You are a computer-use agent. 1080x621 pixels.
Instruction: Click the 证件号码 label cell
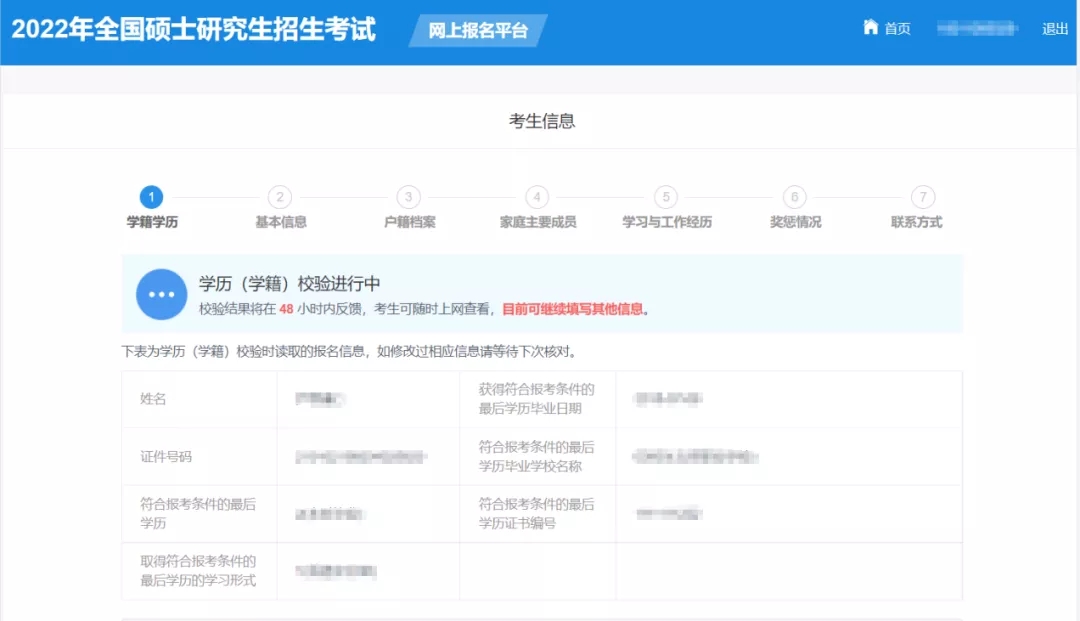coord(199,456)
